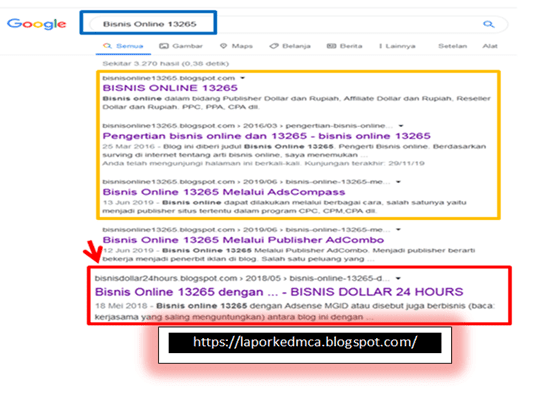The width and height of the screenshot is (547, 396).
Task: Expand dropdown arrow beside bisnisdollar24hours.blogspot.com URL
Action: click(x=398, y=278)
